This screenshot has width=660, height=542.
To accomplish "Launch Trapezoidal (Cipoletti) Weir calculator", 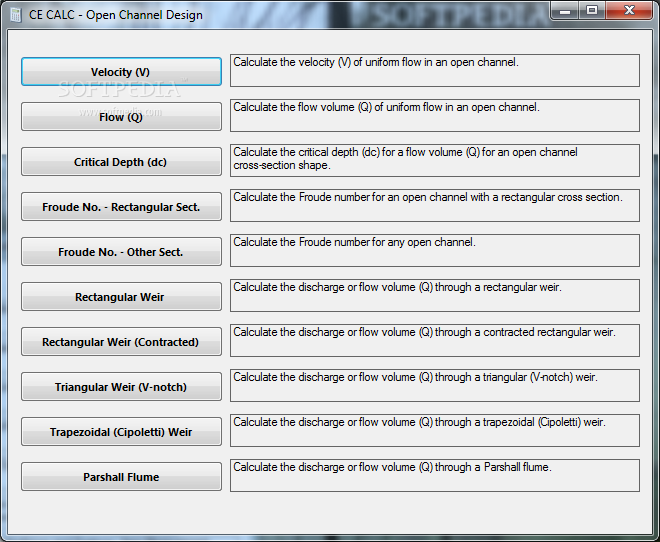I will (x=121, y=432).
